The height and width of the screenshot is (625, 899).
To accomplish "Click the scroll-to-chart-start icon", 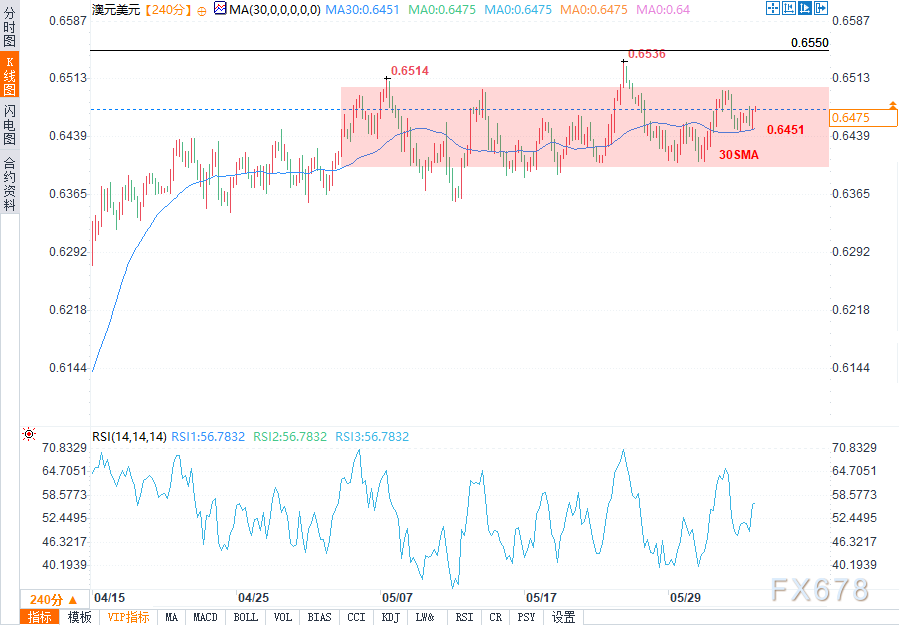I will 788,8.
